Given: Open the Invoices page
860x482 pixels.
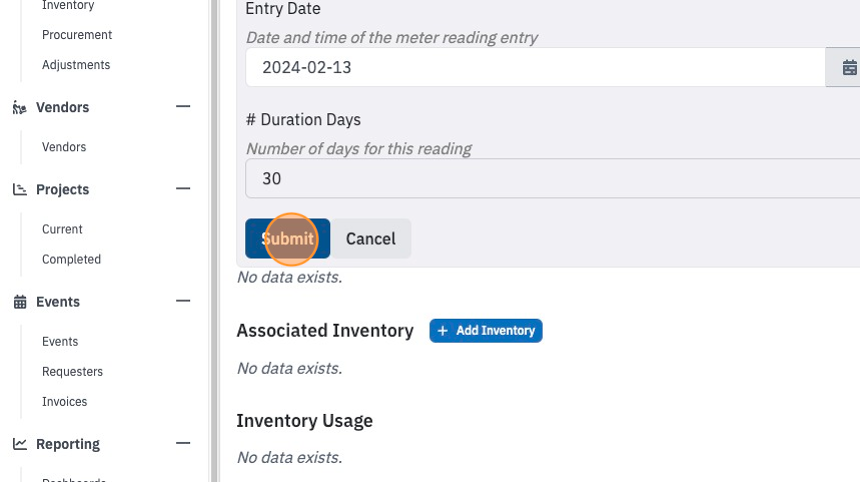Looking at the screenshot, I should pos(65,402).
